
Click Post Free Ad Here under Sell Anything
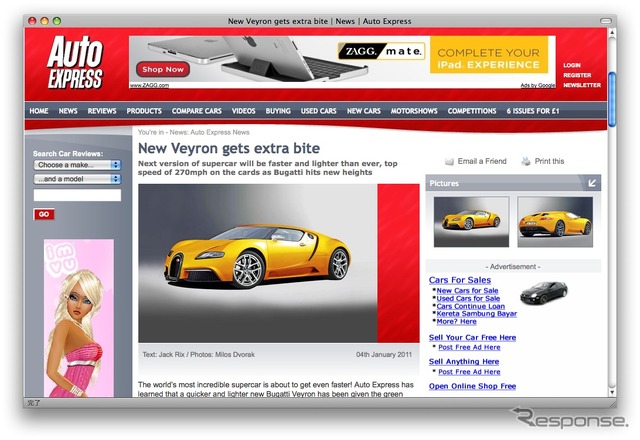[469, 372]
